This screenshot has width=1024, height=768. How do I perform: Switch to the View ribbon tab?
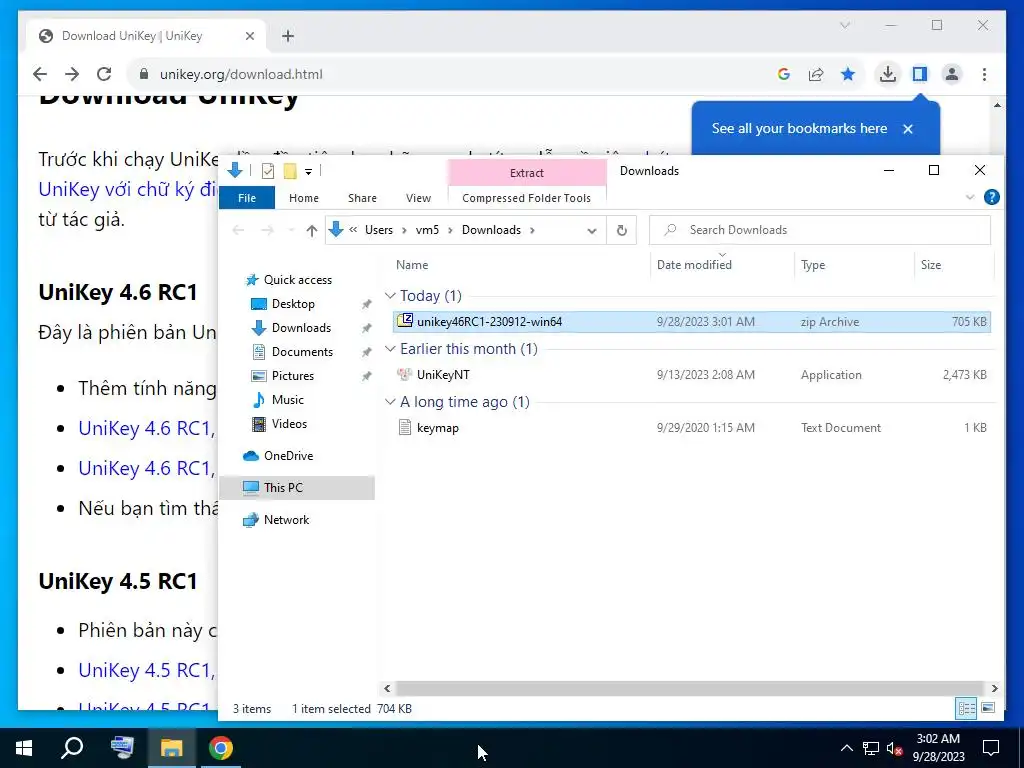tap(418, 198)
